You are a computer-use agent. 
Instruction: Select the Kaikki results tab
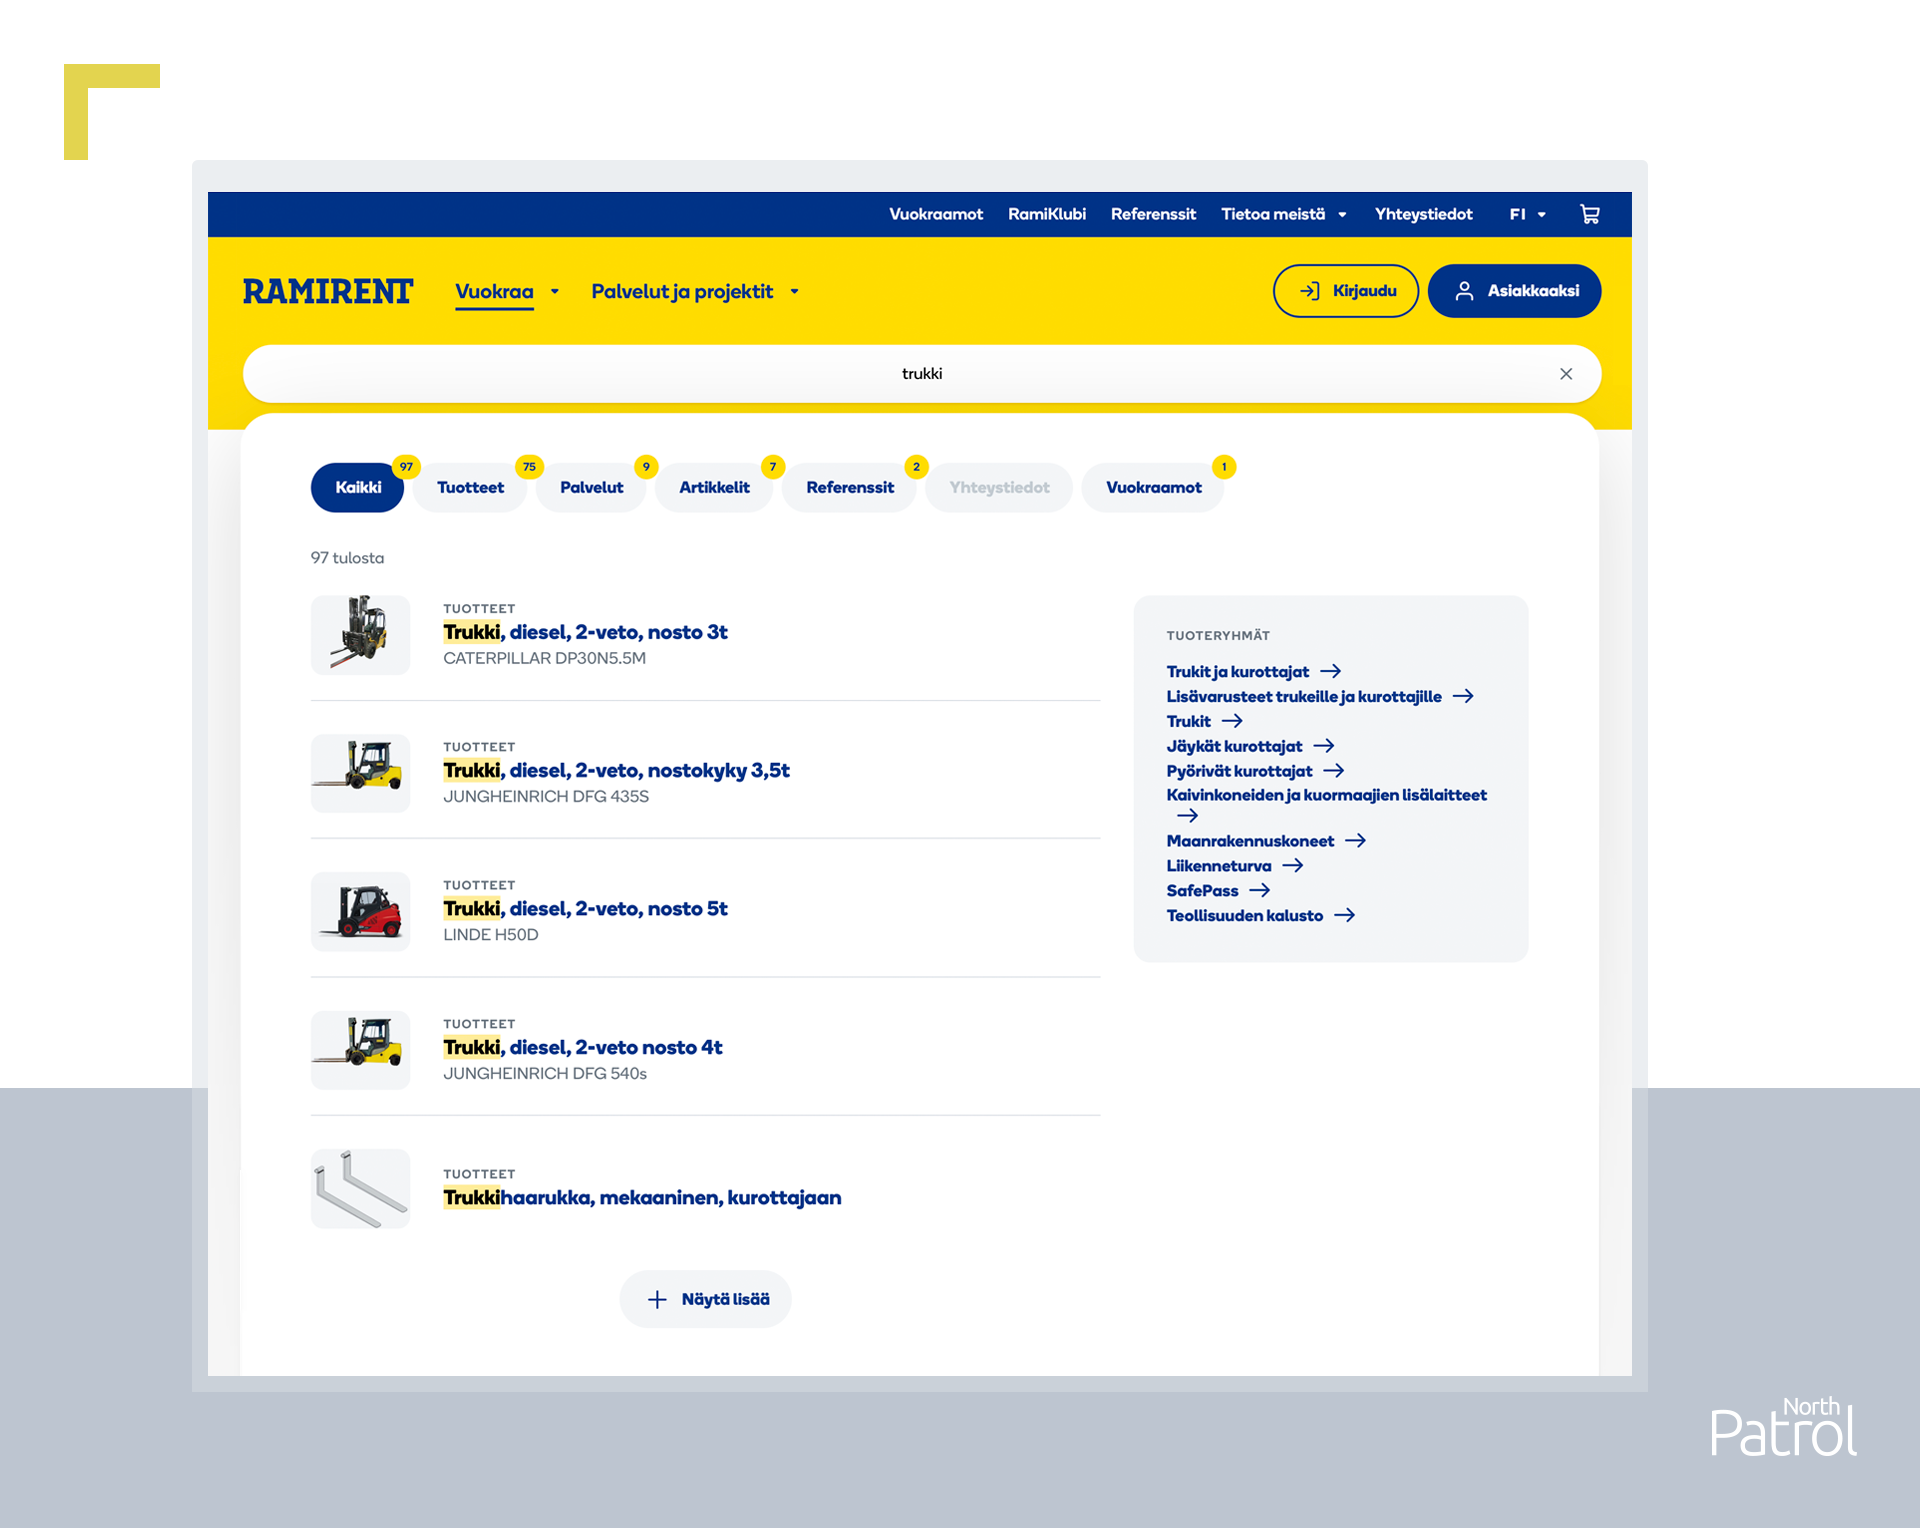(x=358, y=487)
